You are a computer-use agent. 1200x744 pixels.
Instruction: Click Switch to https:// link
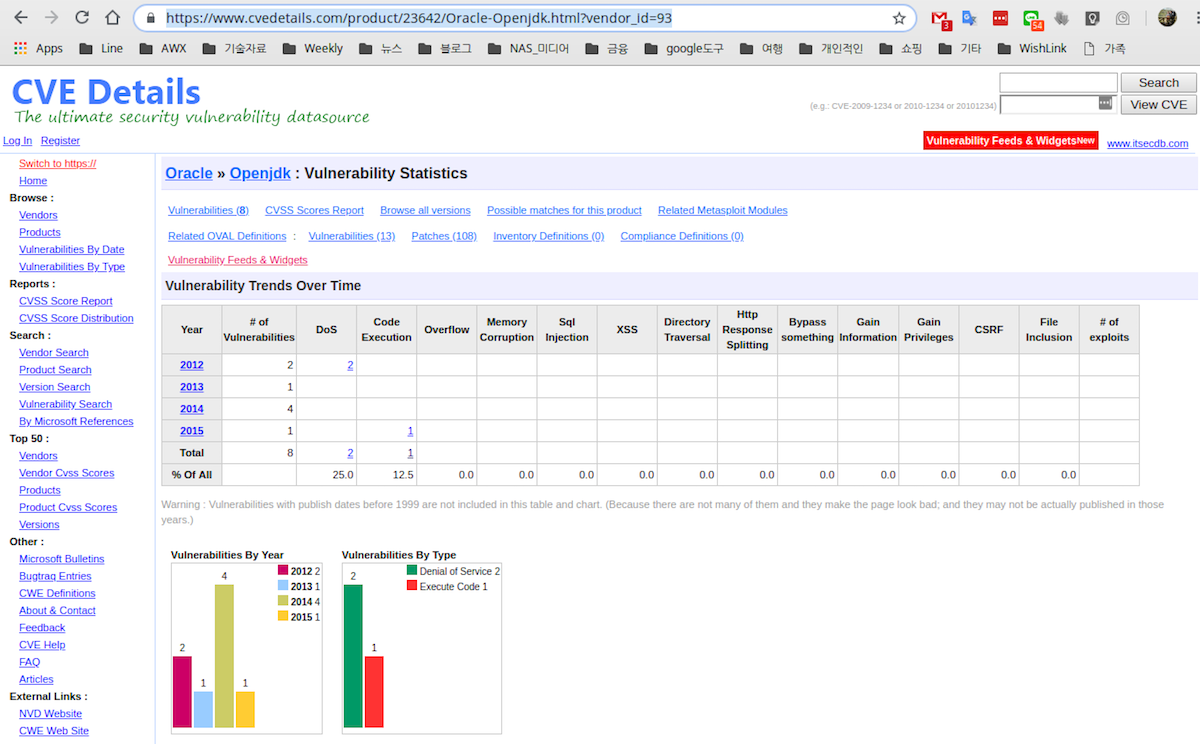tap(57, 164)
